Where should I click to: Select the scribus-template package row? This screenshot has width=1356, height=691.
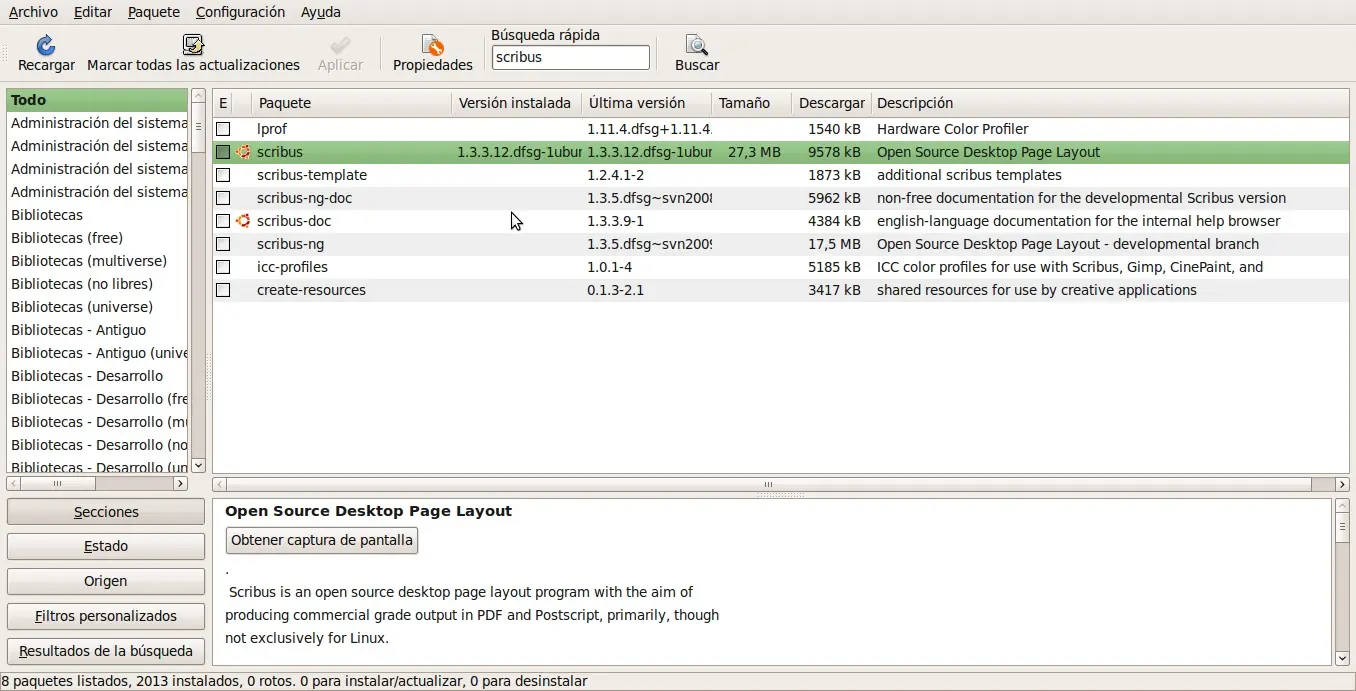pyautogui.click(x=781, y=175)
